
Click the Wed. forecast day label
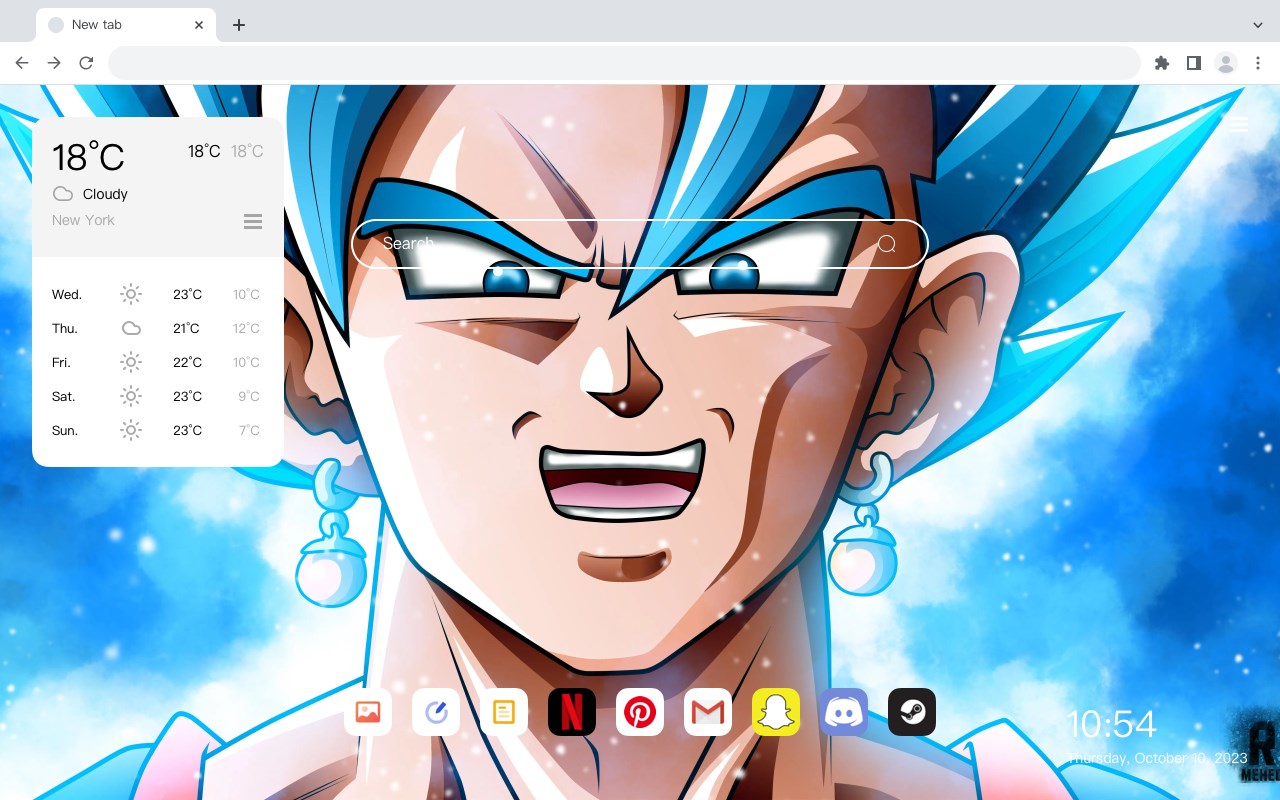coord(67,295)
